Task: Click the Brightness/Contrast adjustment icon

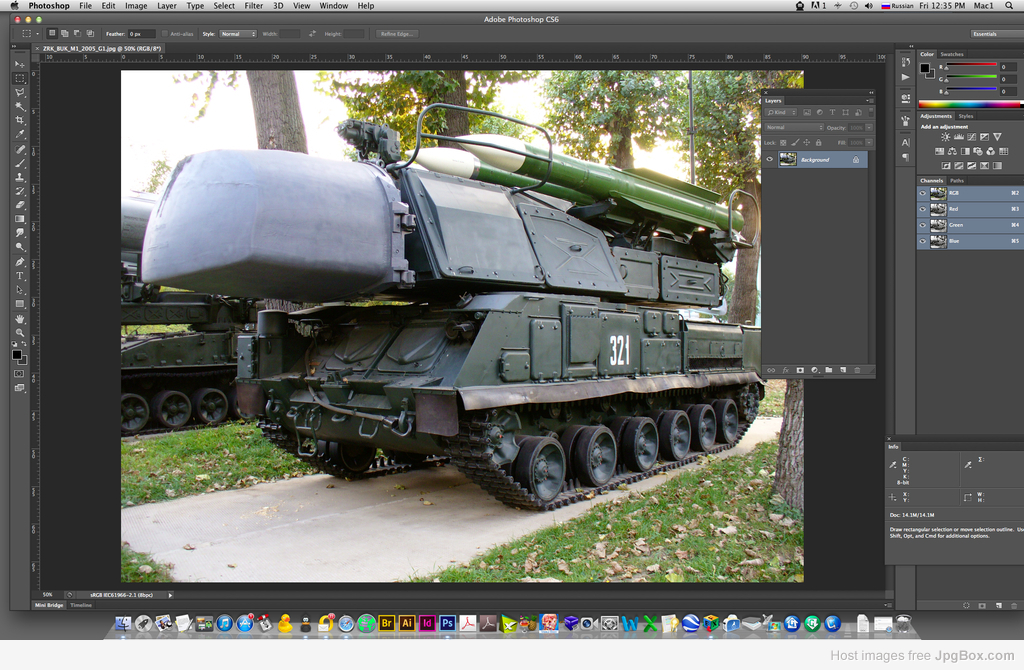Action: tap(945, 137)
